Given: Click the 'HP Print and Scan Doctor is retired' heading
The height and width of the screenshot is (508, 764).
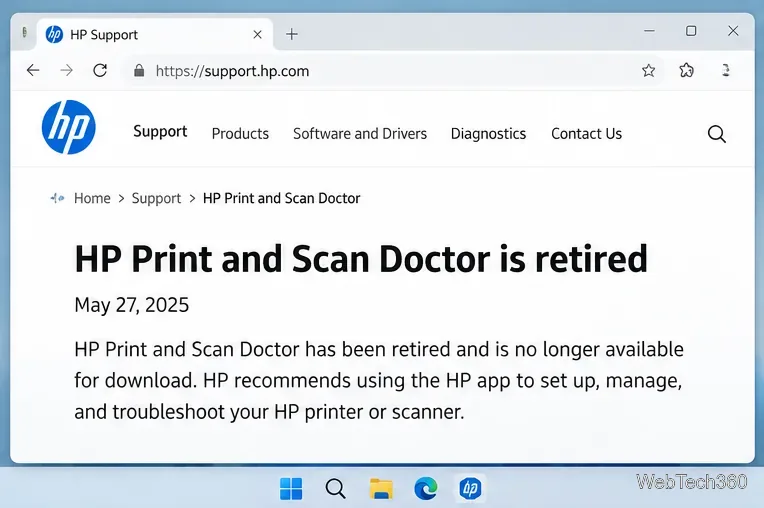Looking at the screenshot, I should [361, 259].
